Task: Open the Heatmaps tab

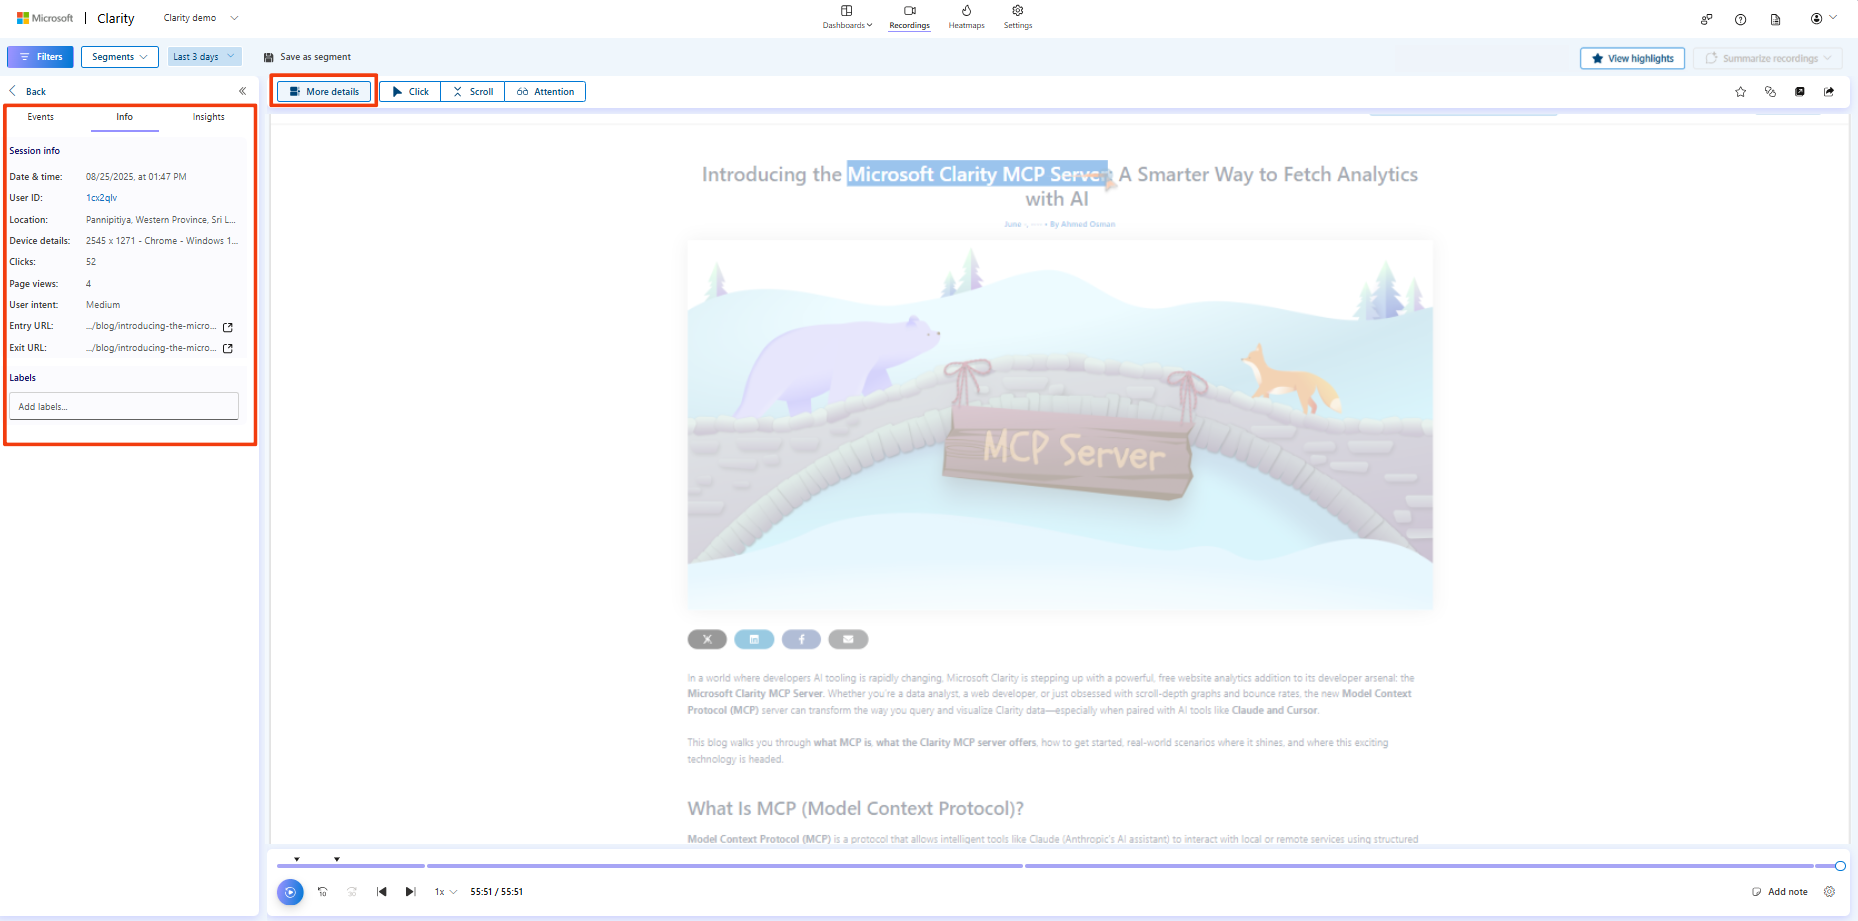Action: click(966, 17)
